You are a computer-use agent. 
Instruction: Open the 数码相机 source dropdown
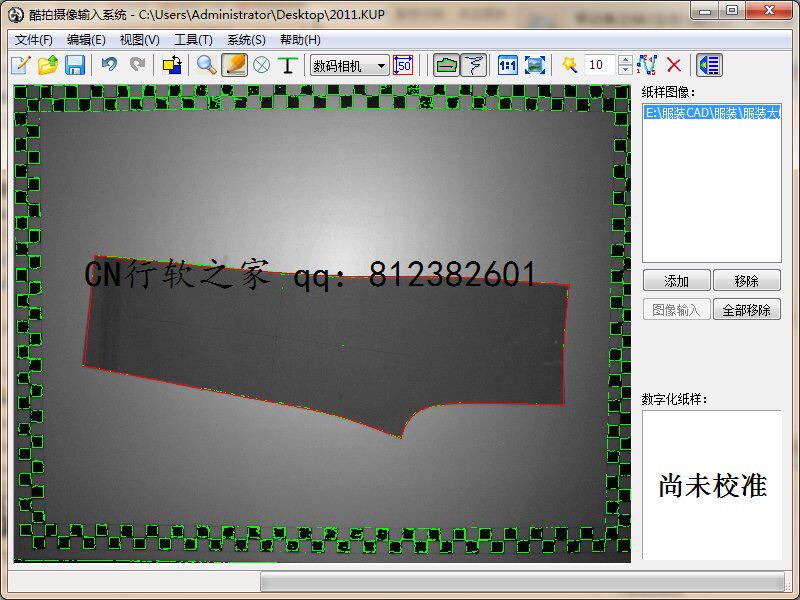click(x=349, y=66)
